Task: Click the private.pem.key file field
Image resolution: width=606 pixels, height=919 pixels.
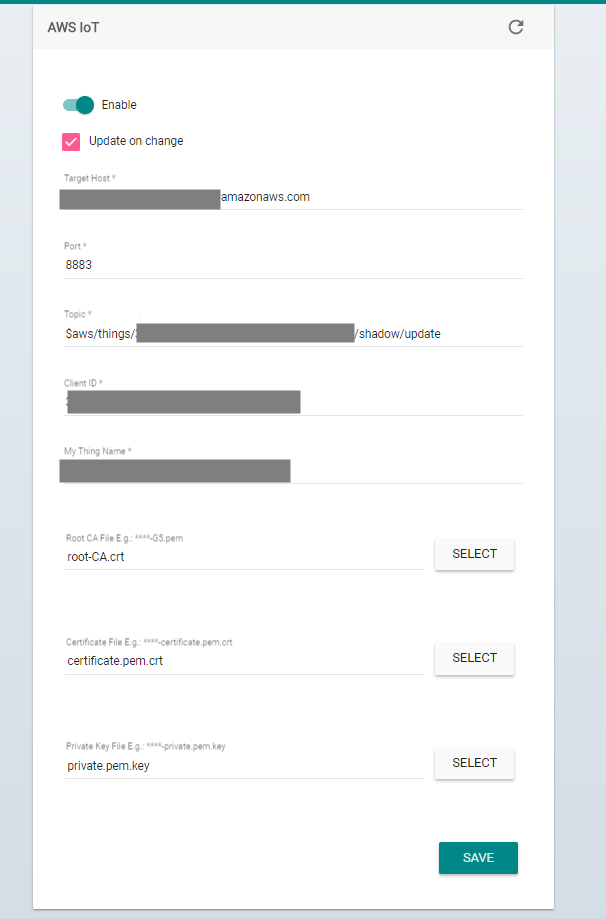Action: point(244,765)
